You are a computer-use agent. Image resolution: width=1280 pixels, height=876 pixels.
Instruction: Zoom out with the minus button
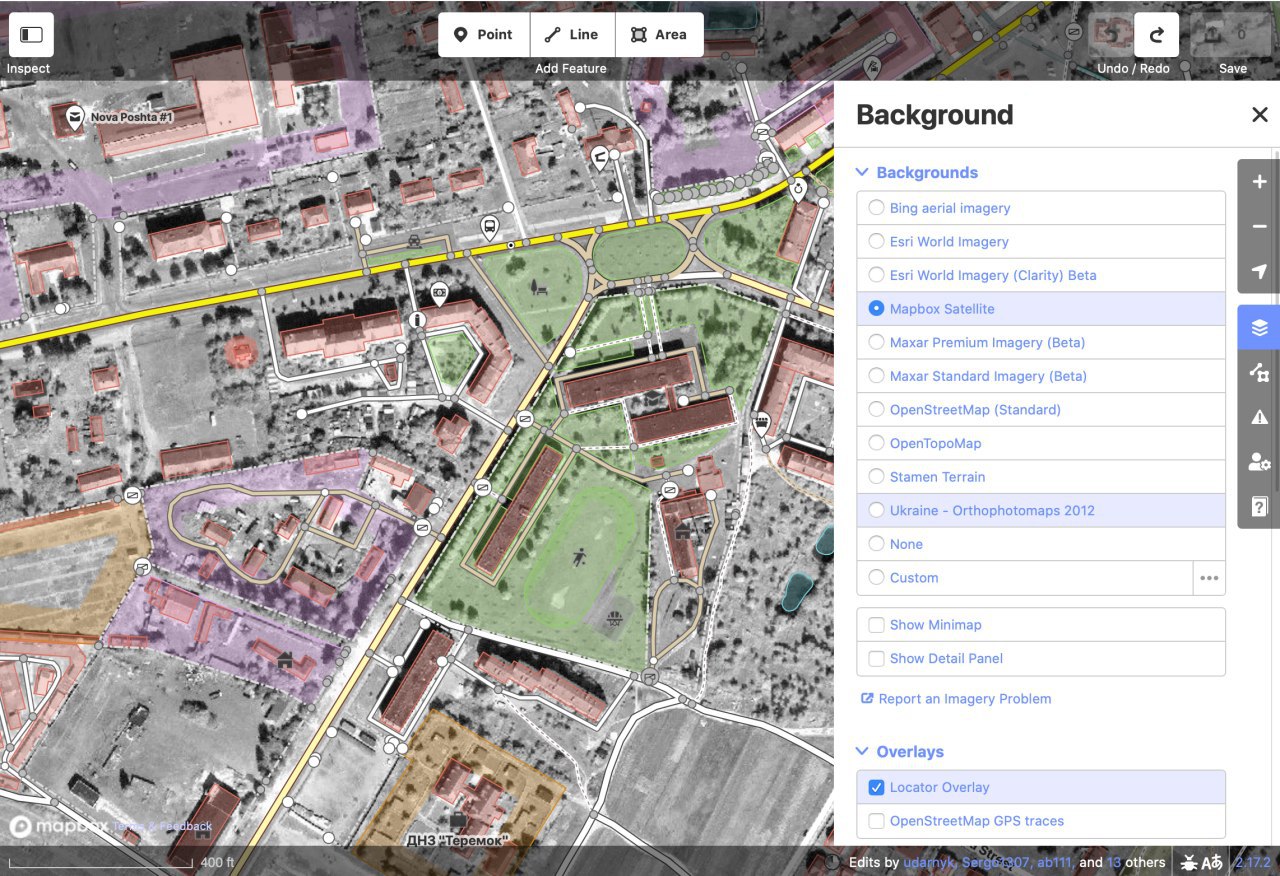pyautogui.click(x=1259, y=227)
